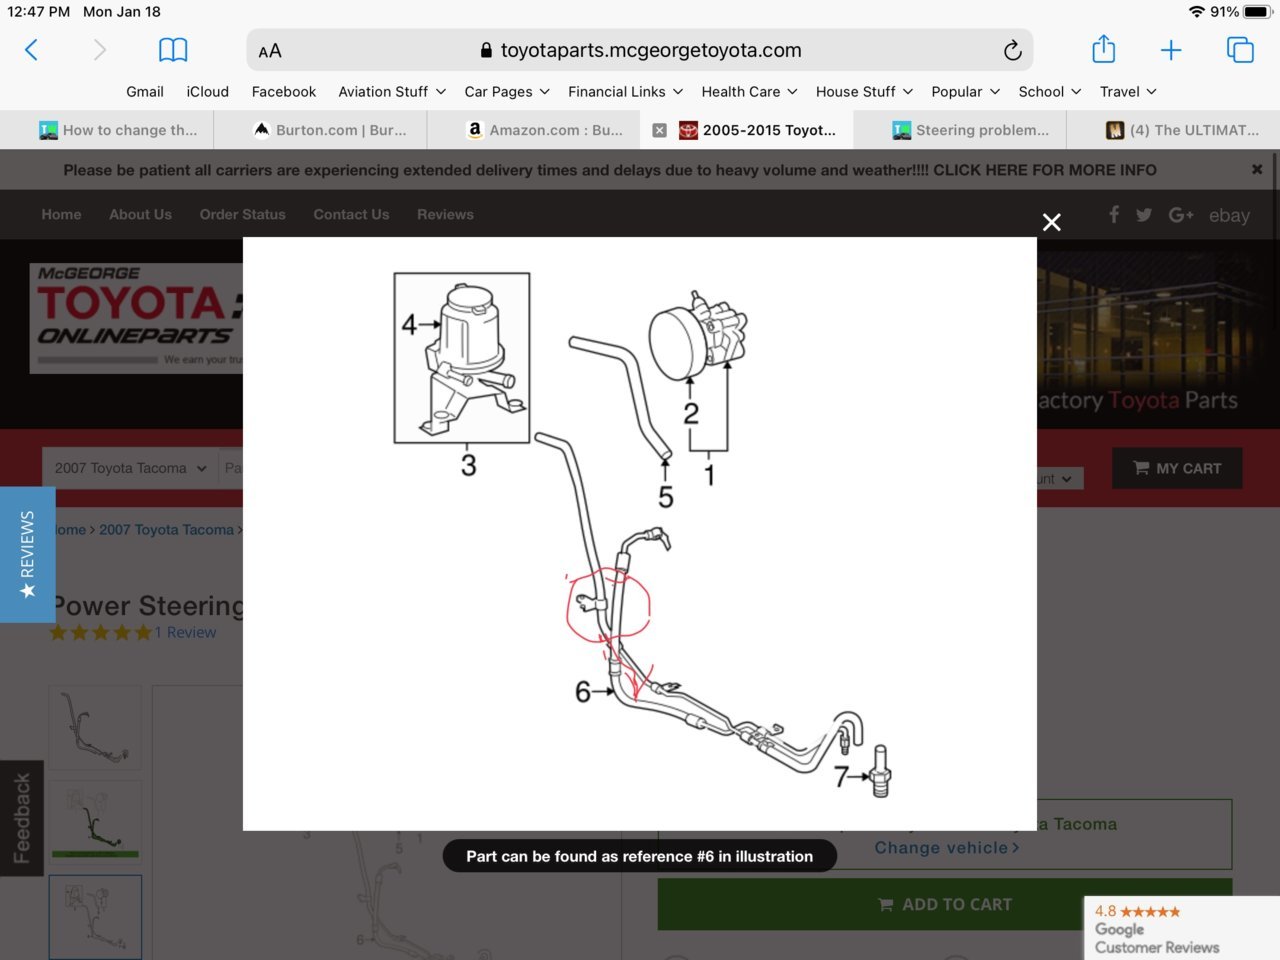Screen dimensions: 1280x960
Task: Close the 2005-2015 Toyota tab
Action: point(659,130)
